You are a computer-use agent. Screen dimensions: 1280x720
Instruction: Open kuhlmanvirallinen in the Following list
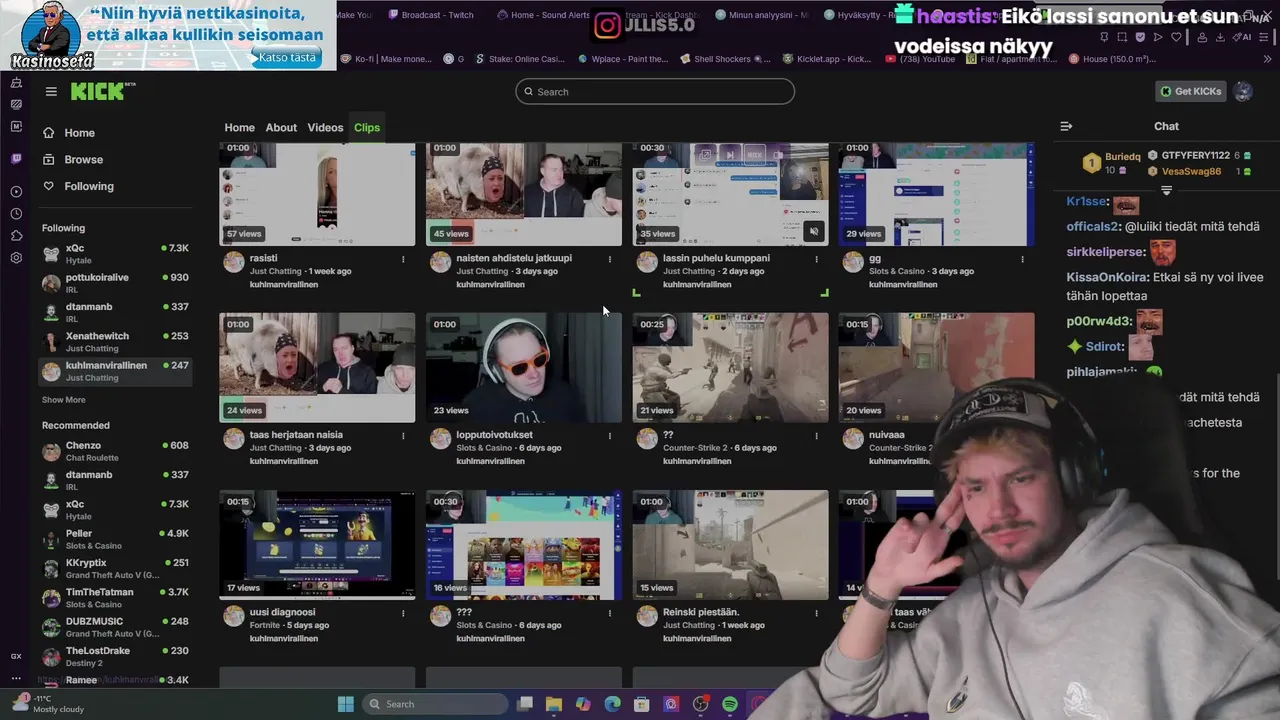[115, 371]
